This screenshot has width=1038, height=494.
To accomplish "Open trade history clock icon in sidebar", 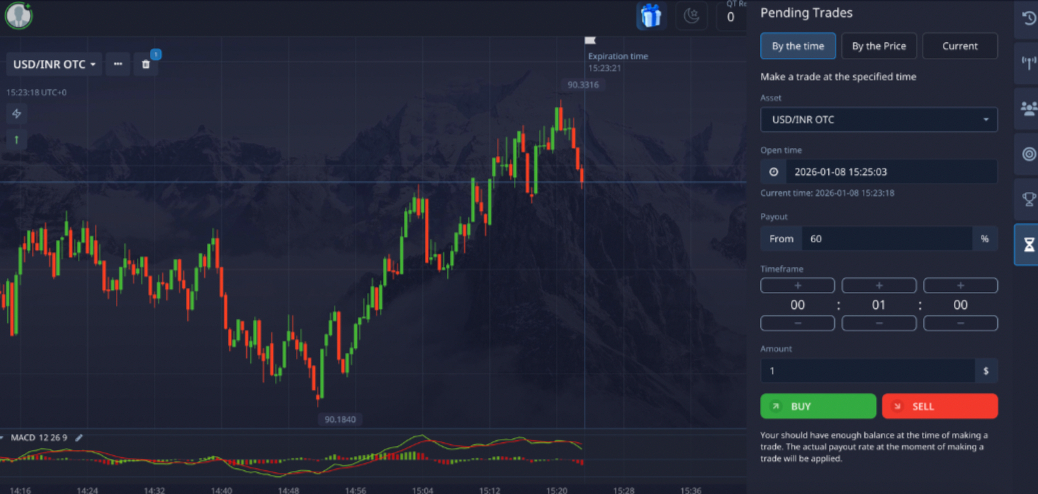I will [1028, 20].
